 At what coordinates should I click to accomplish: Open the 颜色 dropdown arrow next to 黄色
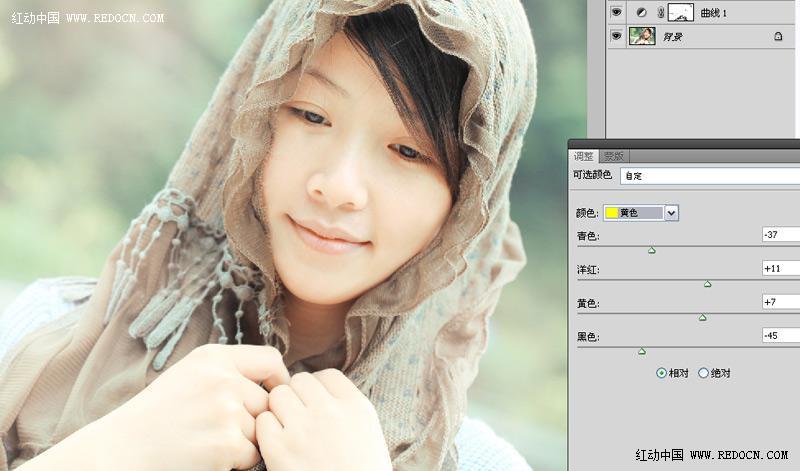[x=671, y=213]
